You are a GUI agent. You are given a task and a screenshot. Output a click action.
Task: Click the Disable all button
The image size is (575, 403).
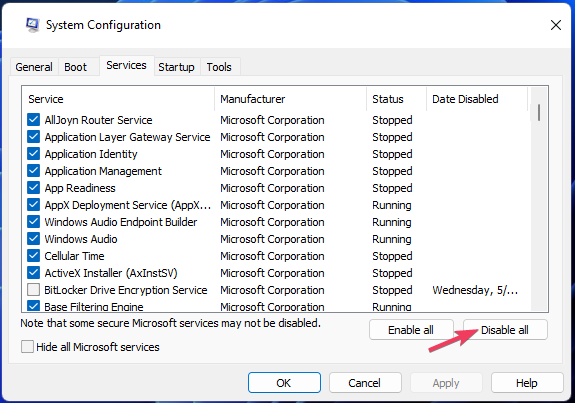click(505, 330)
